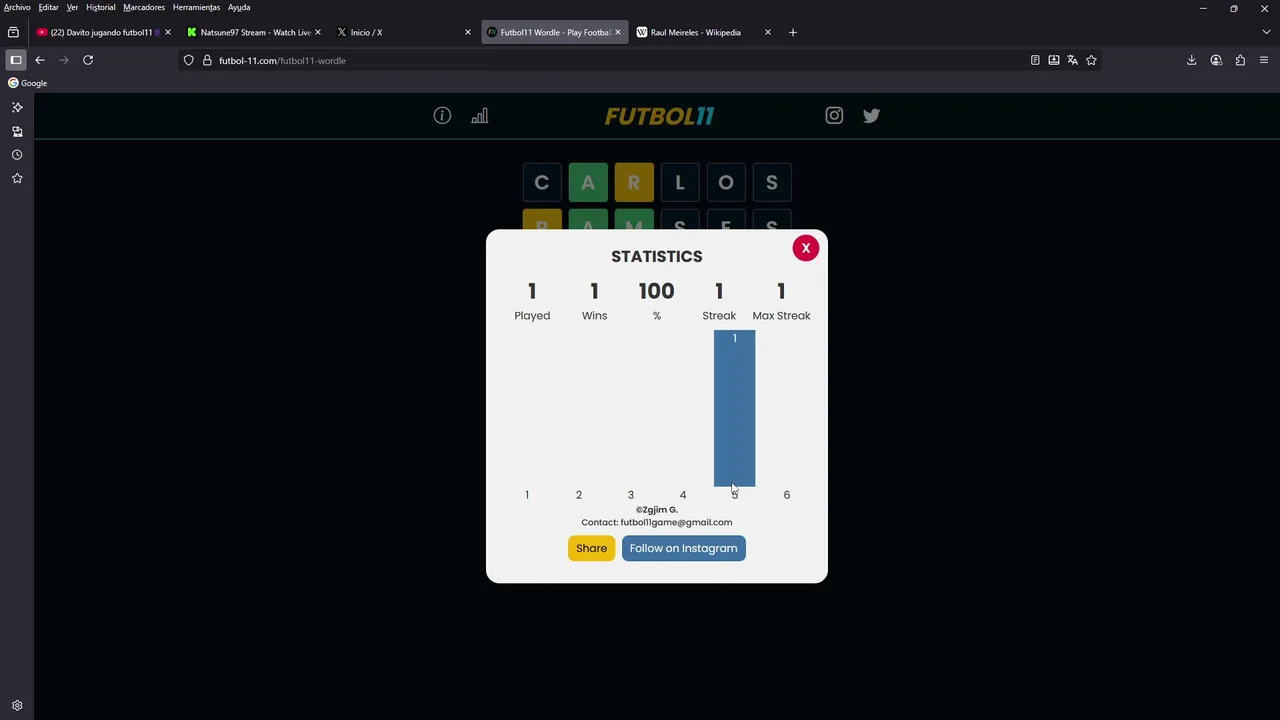Click the contact email futbol11game@gmail.com
1280x720 pixels.
pyautogui.click(x=676, y=522)
